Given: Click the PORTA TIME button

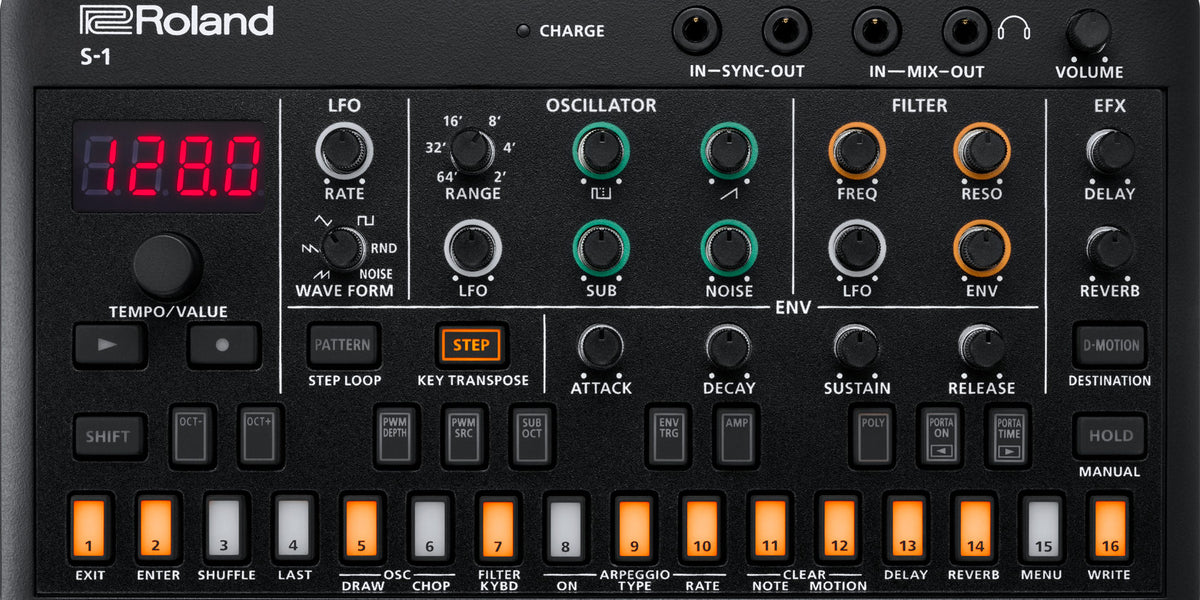Looking at the screenshot, I should point(1007,435).
